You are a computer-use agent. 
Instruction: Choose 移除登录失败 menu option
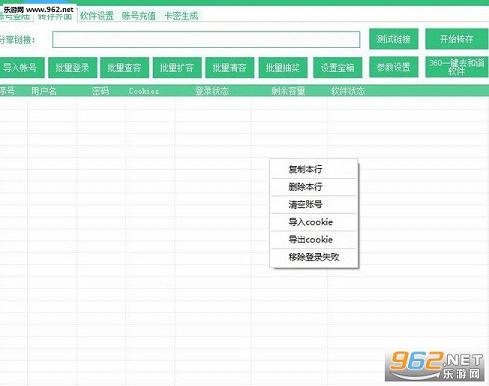[x=314, y=257]
